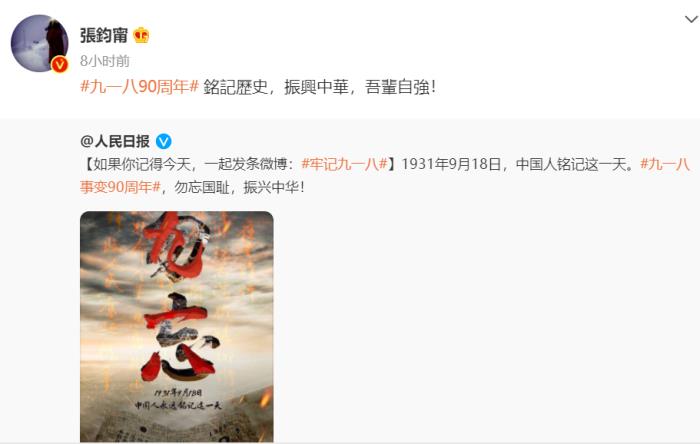Click the 張鈞甯 username
700x444 pixels.
point(104,35)
